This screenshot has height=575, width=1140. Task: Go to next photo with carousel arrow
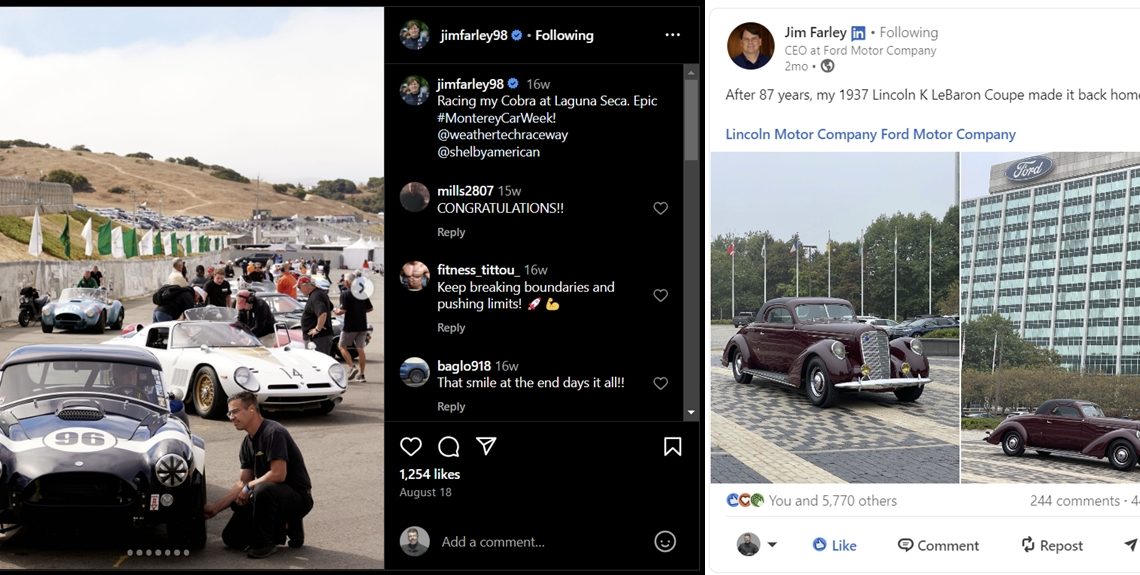tap(362, 288)
